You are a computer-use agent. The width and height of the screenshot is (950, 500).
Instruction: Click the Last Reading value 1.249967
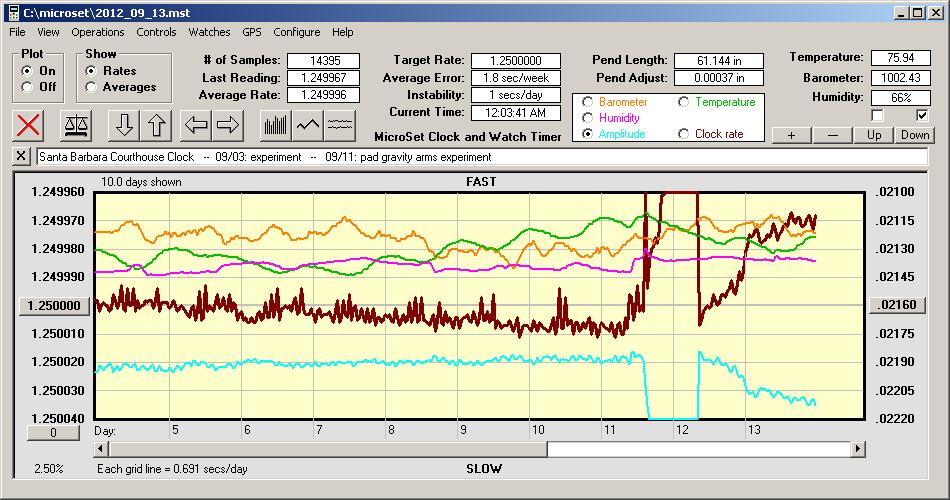[324, 78]
